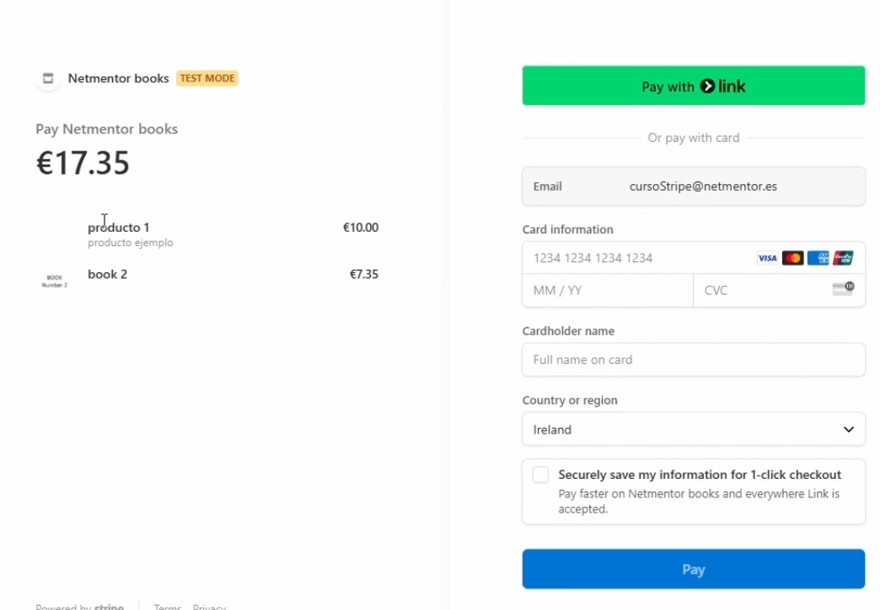The height and width of the screenshot is (610, 880).
Task: Click the CVC card hint icon
Action: pyautogui.click(x=843, y=289)
